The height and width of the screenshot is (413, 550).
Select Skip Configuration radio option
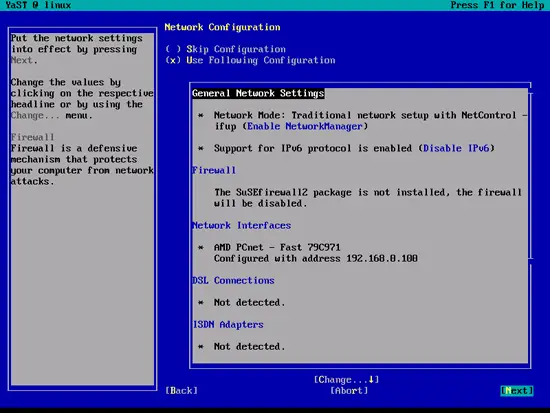tap(226, 49)
